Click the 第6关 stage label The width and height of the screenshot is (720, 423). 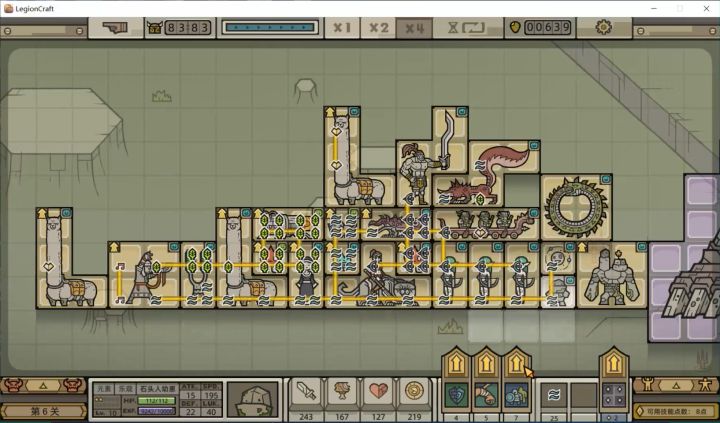coord(44,411)
